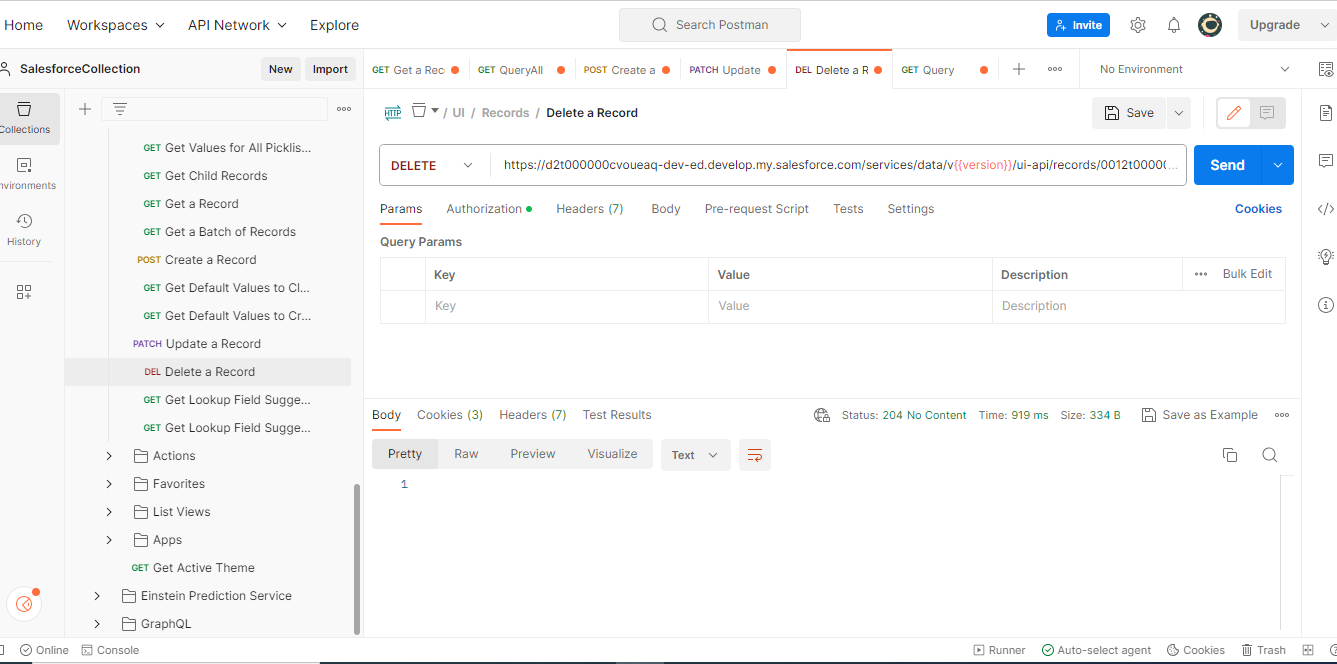1337x664 pixels.
Task: Expand the Einstein Prediction Service folder
Action: tap(97, 596)
